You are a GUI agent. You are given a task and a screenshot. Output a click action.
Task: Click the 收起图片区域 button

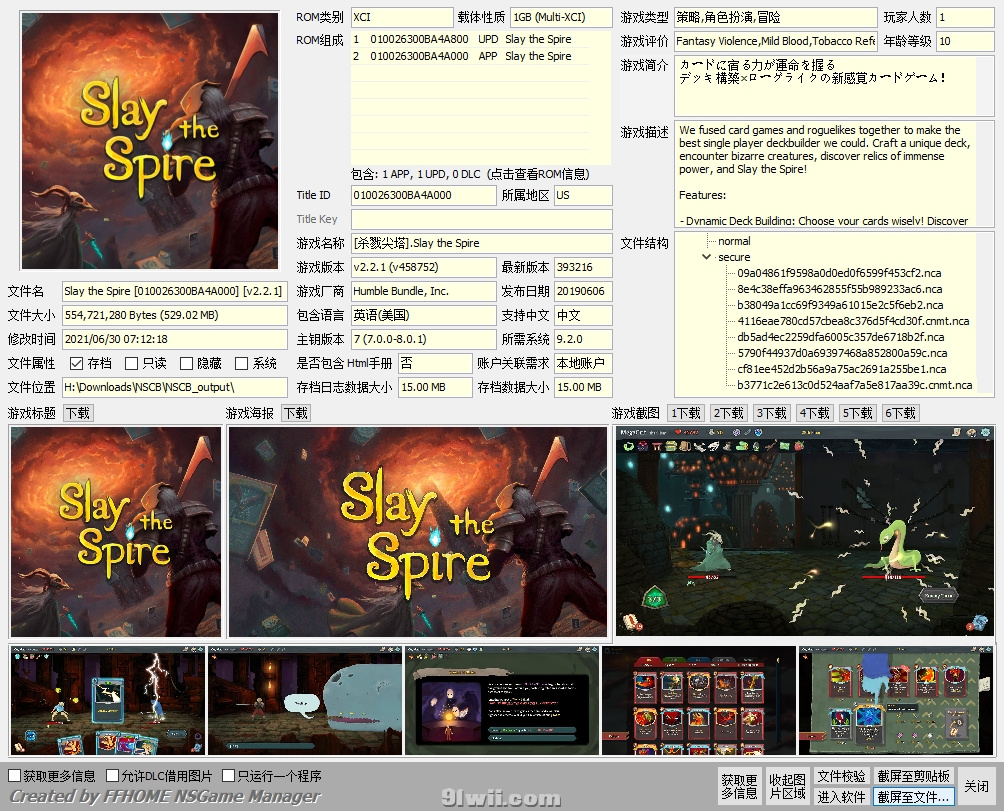pos(786,786)
